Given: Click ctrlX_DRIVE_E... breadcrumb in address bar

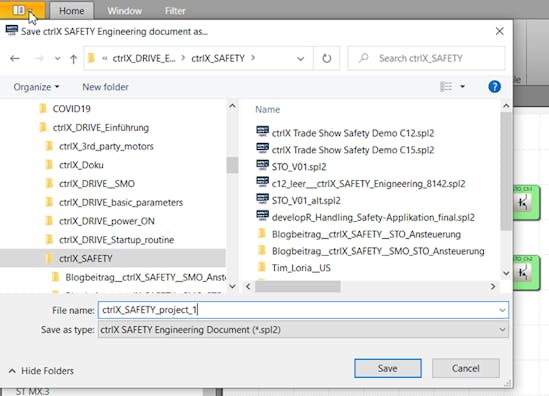Looking at the screenshot, I should (144, 58).
